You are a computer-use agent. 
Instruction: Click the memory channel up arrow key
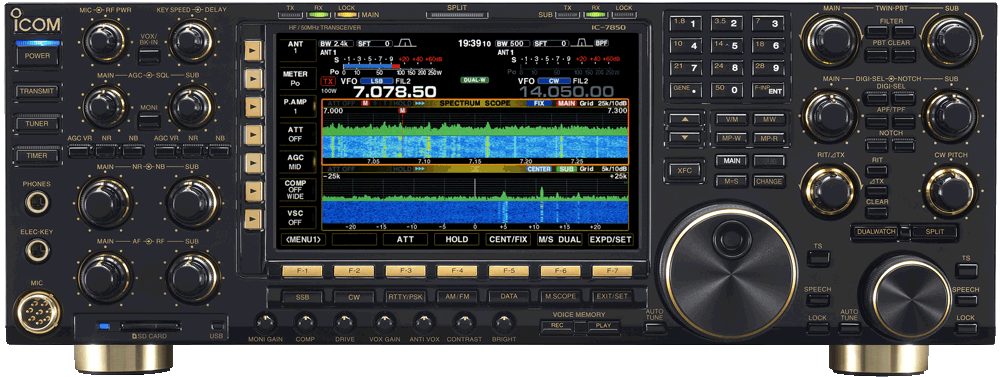coord(684,120)
